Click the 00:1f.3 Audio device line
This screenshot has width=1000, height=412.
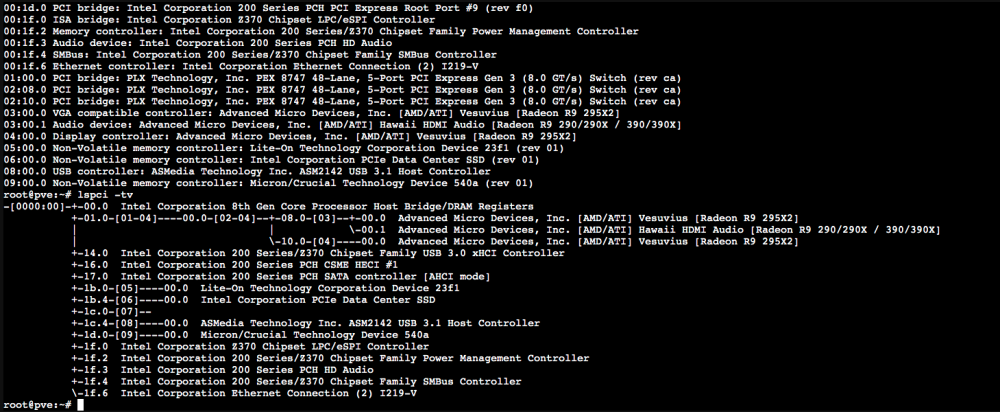pyautogui.click(x=198, y=43)
